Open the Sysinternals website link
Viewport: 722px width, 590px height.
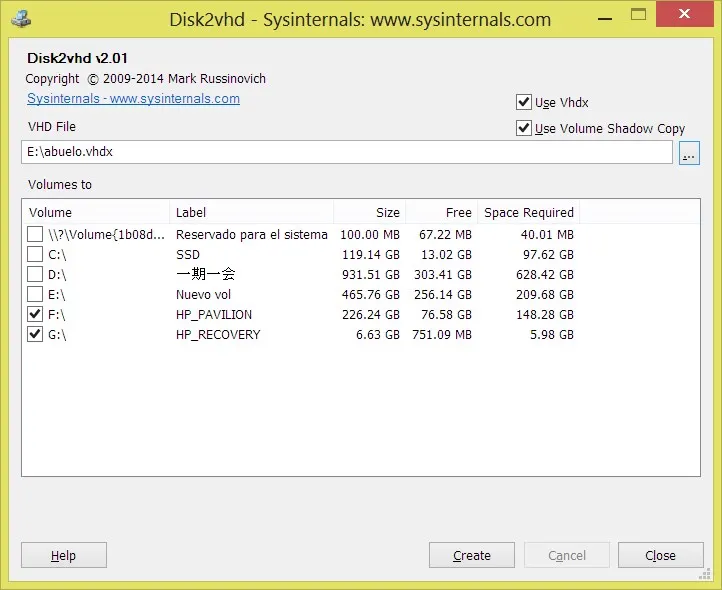(x=133, y=99)
